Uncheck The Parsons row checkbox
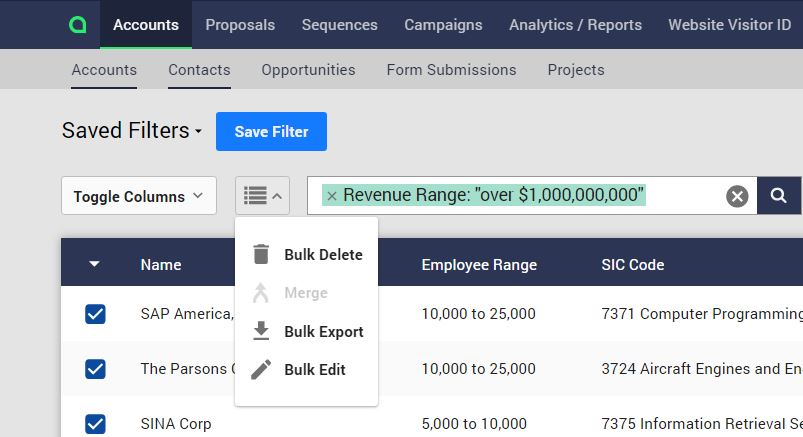The width and height of the screenshot is (803, 437). point(95,369)
